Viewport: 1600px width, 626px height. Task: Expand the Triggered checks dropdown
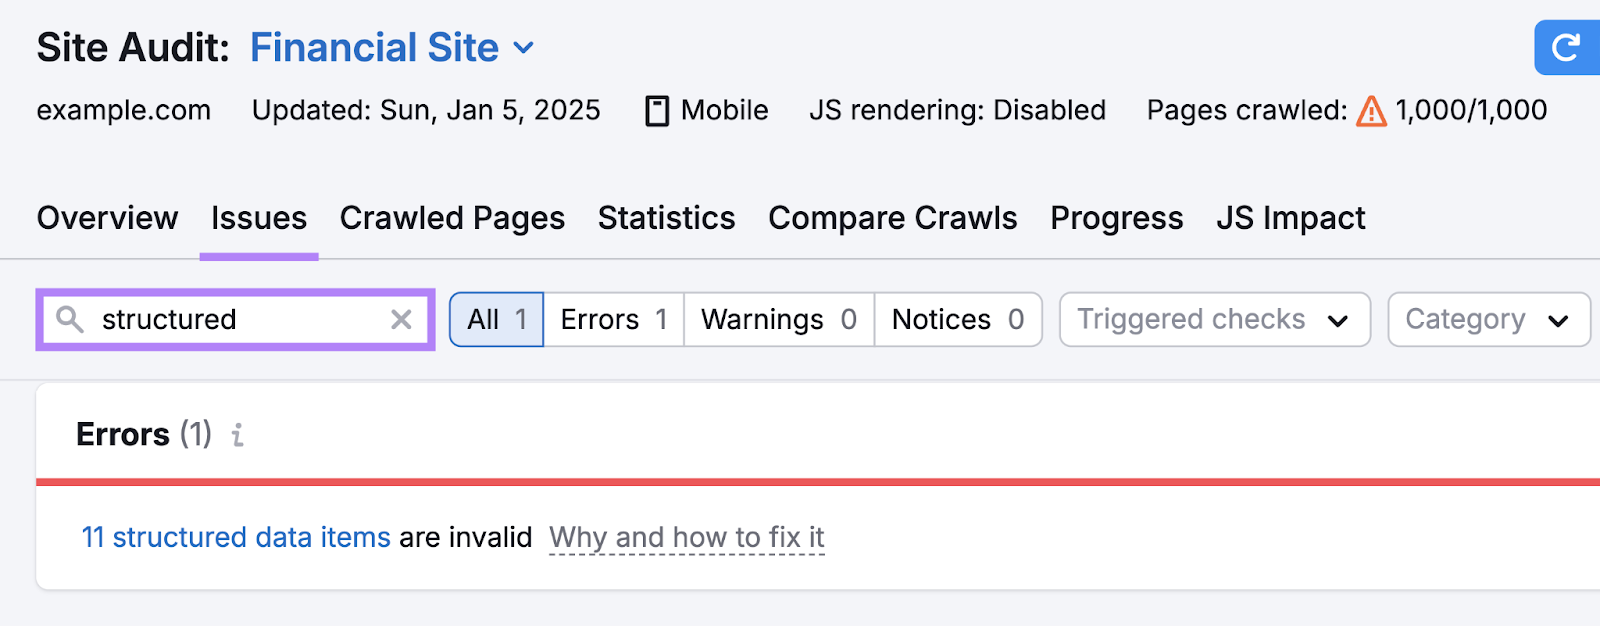pos(1214,319)
